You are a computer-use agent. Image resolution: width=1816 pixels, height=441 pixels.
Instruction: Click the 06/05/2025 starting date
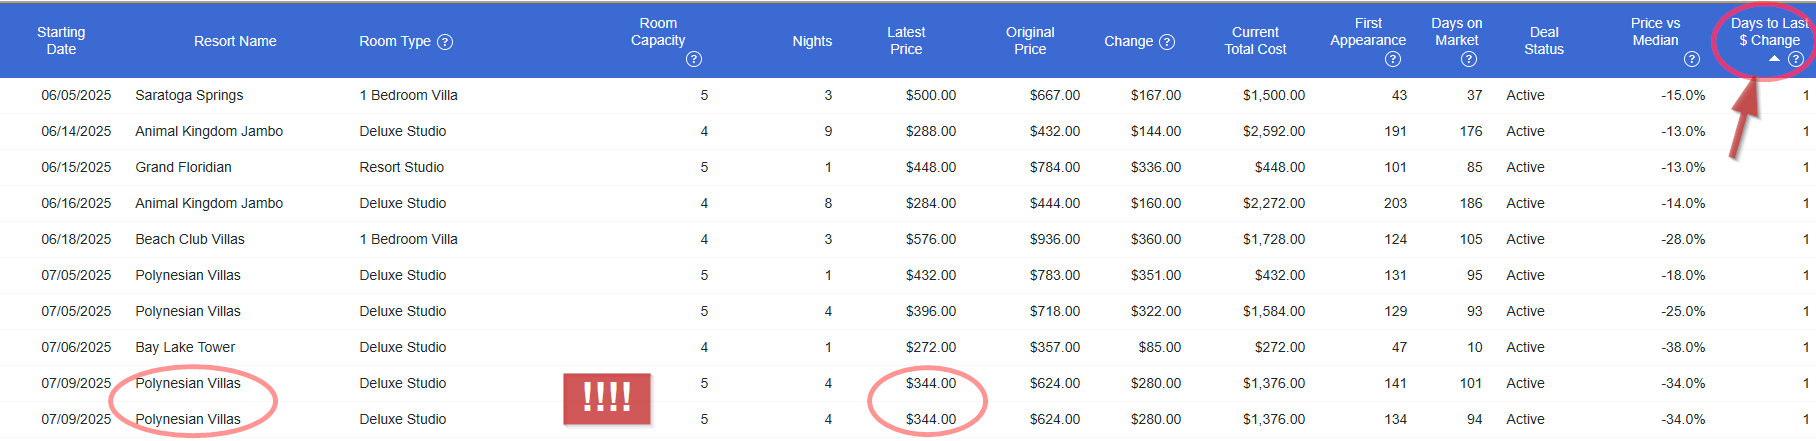[x=76, y=96]
